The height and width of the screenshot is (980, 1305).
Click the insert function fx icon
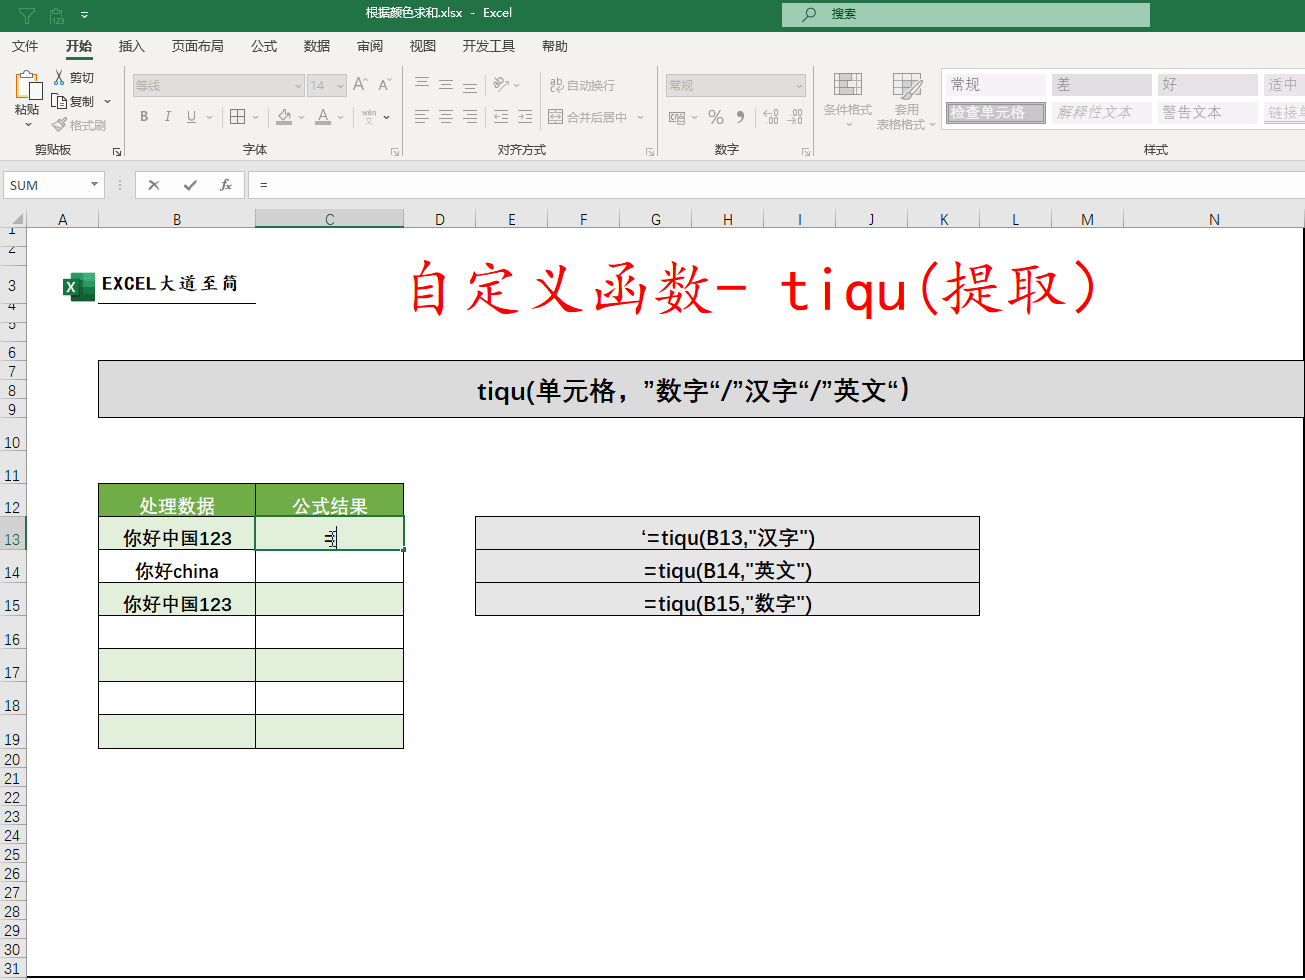(x=226, y=185)
